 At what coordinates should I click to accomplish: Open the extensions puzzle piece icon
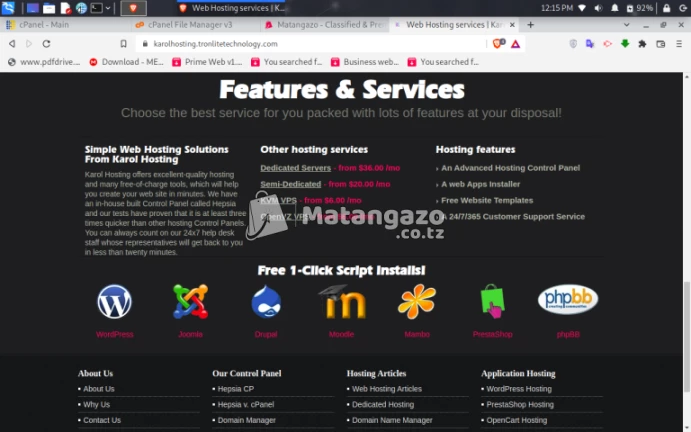tap(643, 44)
